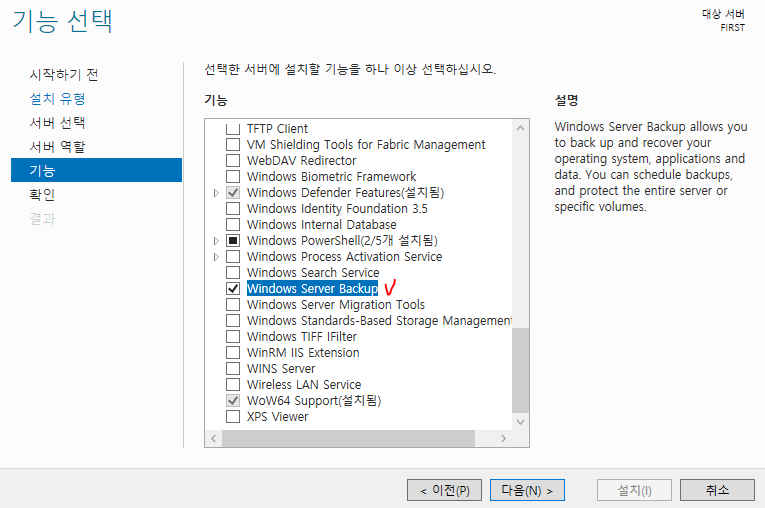Check Windows Server Migration Tools box
Image resolution: width=765 pixels, height=508 pixels.
pyautogui.click(x=233, y=305)
